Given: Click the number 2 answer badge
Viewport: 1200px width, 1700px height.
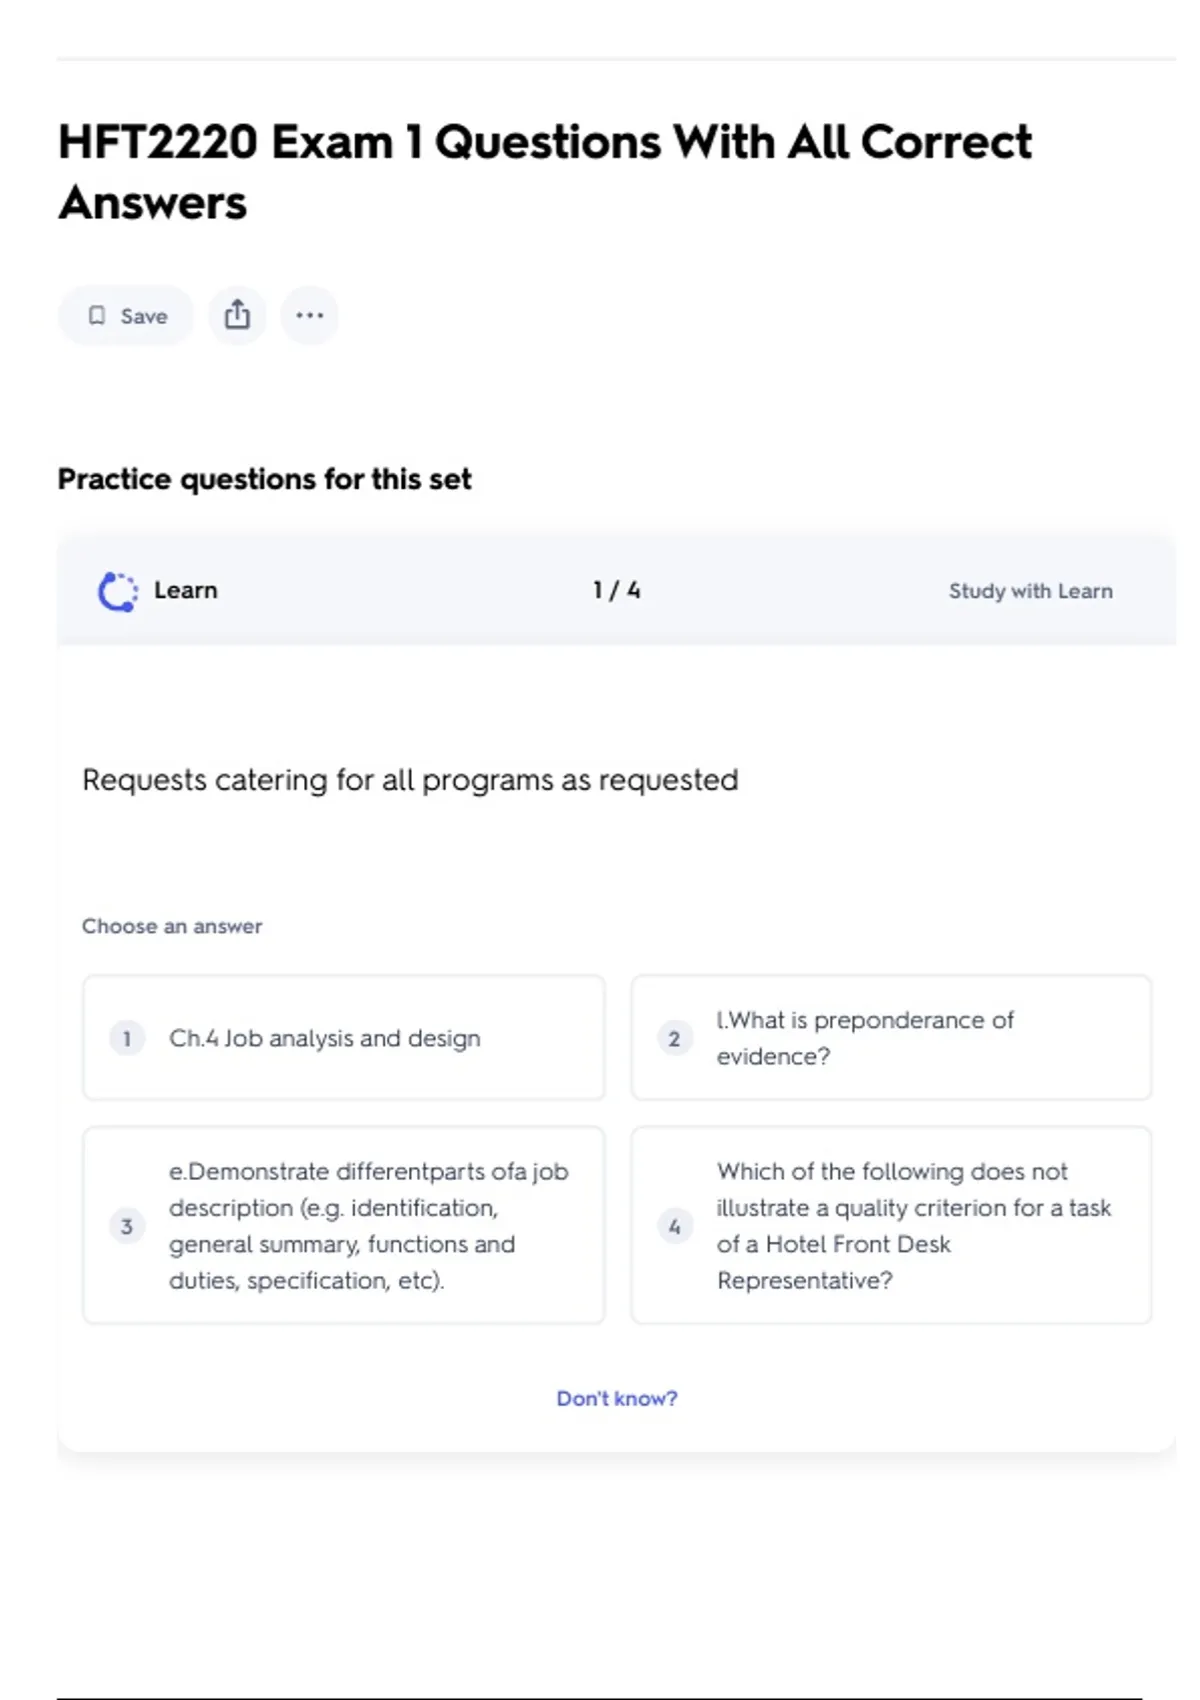Looking at the screenshot, I should [674, 1038].
